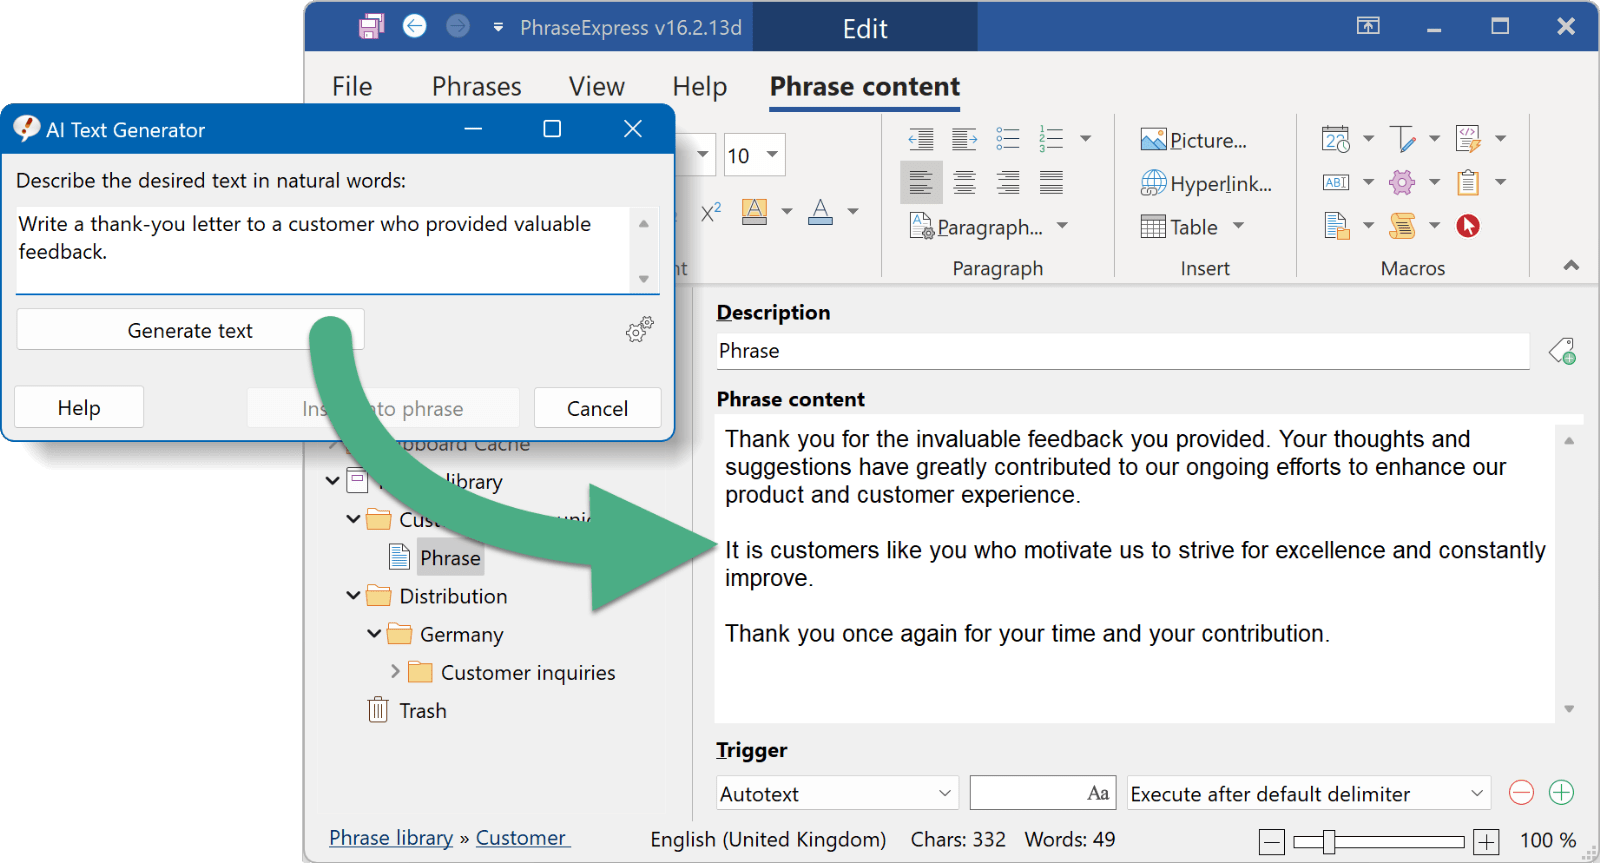1600x863 pixels.
Task: Collapse the Germany folder
Action: pyautogui.click(x=374, y=634)
